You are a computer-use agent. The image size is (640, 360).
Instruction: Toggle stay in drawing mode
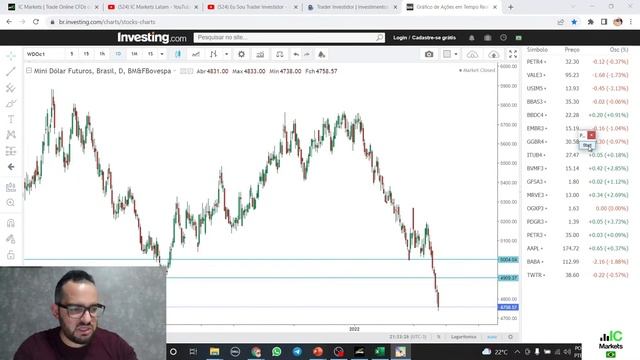pos(11,239)
